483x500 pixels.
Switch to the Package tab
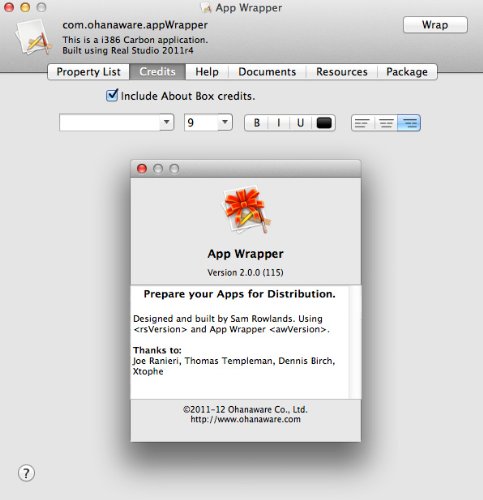coord(407,72)
